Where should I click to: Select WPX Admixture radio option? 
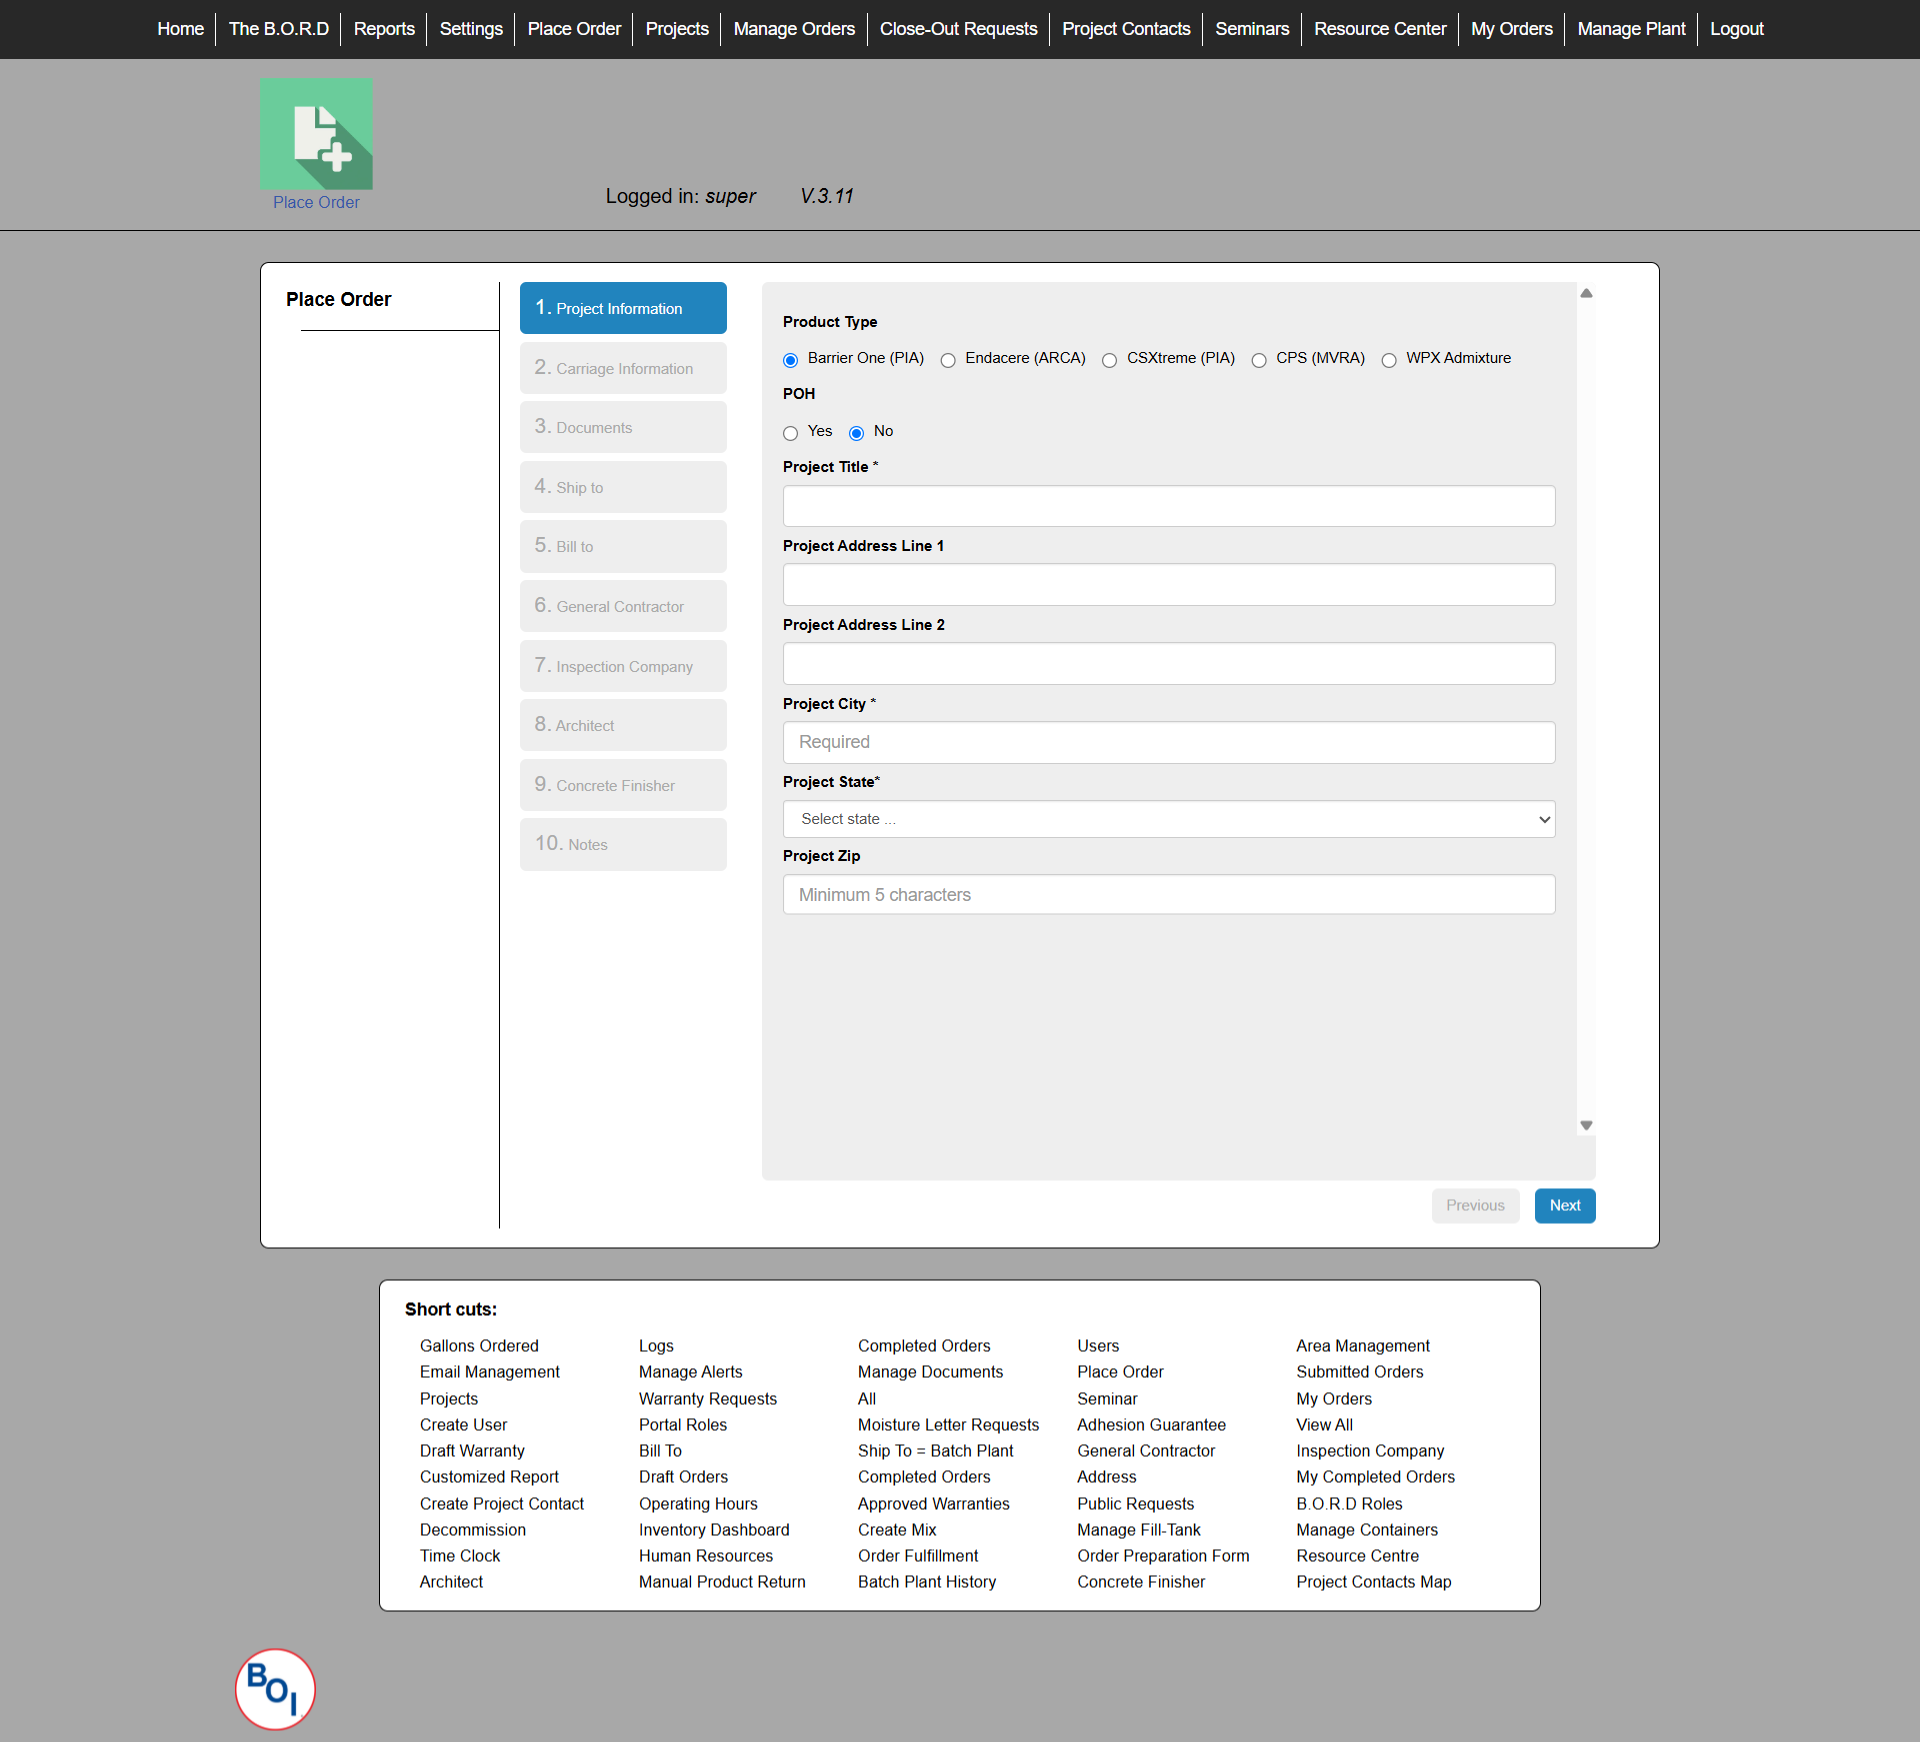tap(1389, 360)
